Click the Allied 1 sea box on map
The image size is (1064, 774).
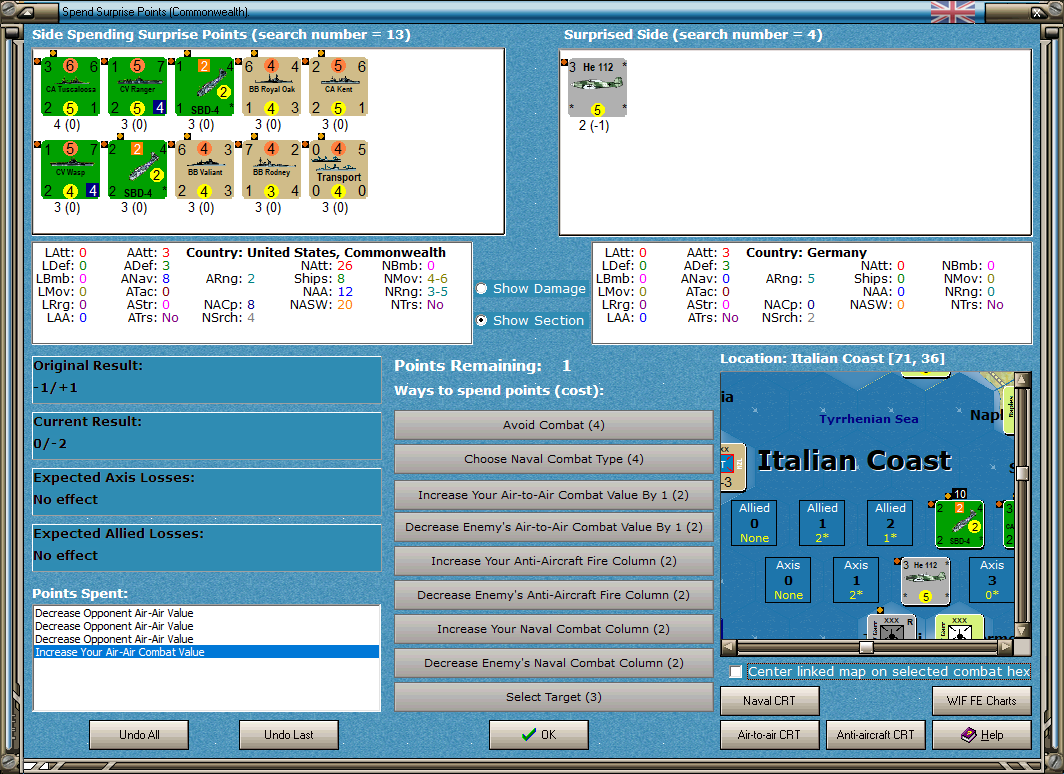pyautogui.click(x=822, y=522)
